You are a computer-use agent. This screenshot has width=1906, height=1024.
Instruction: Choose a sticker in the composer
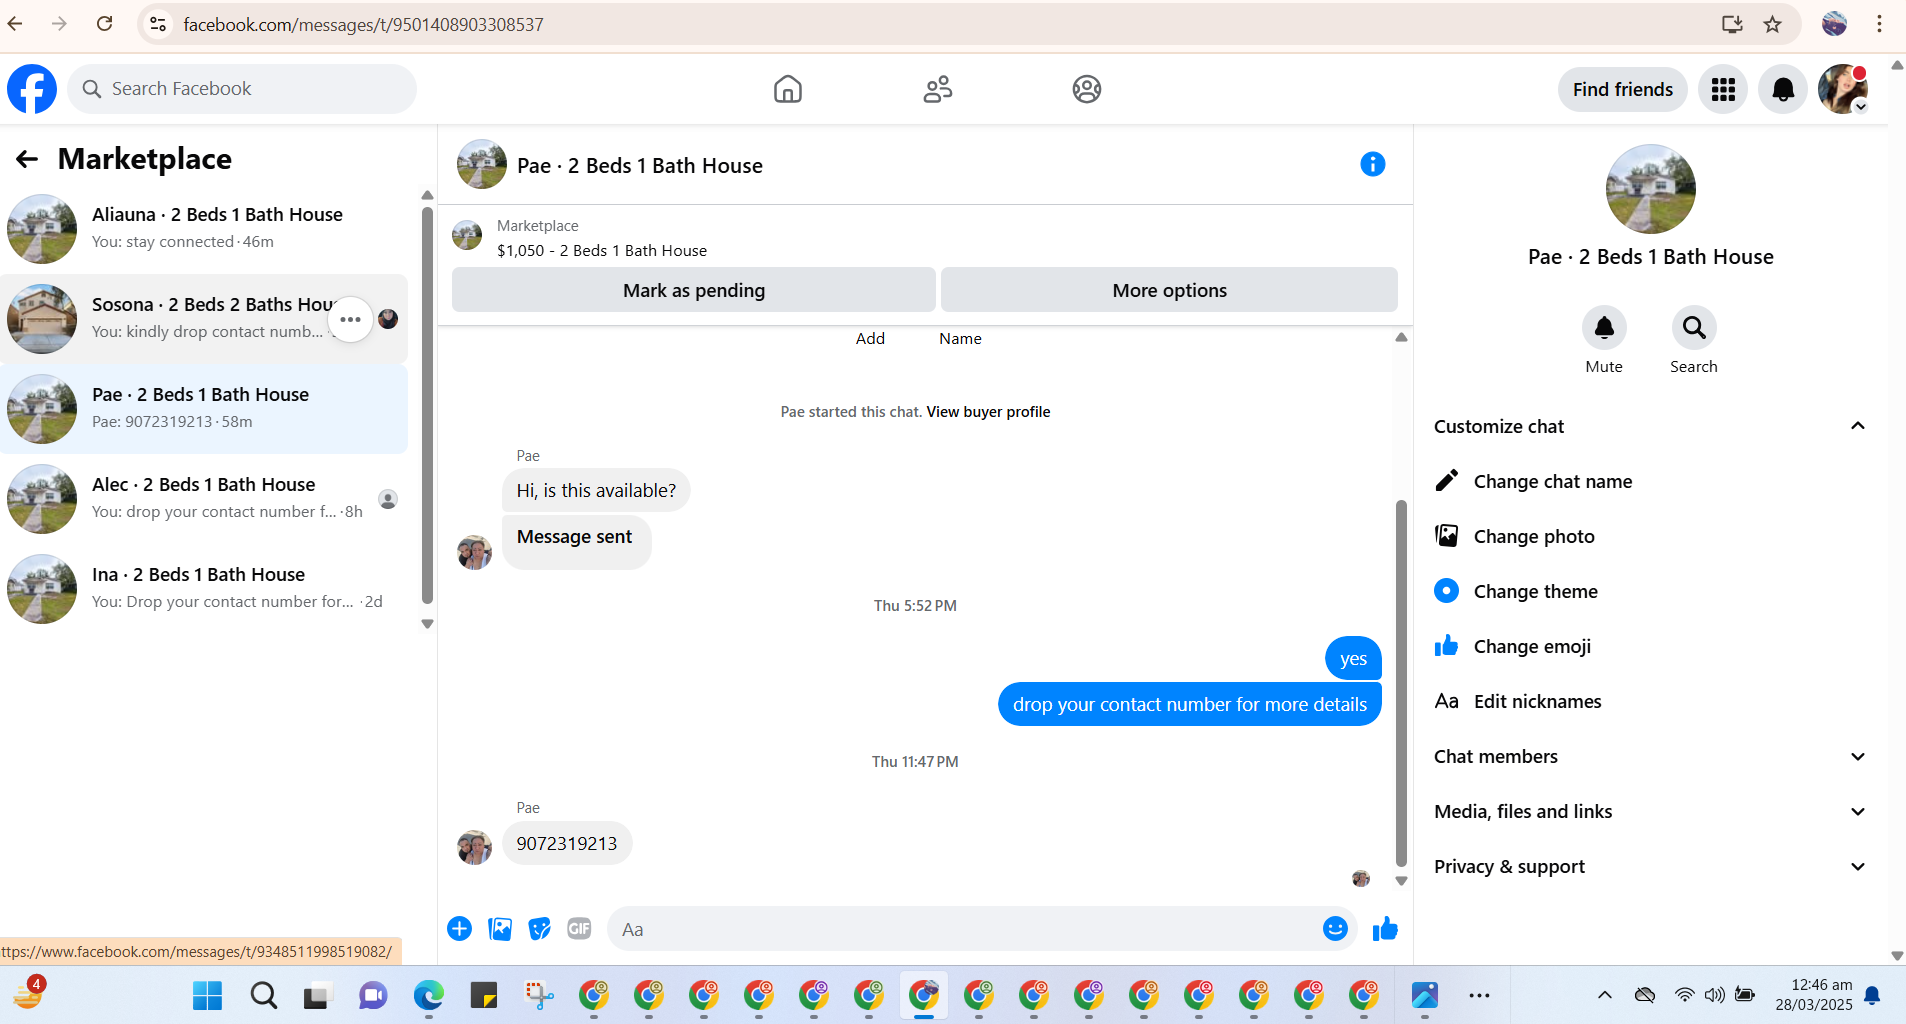[x=540, y=929]
